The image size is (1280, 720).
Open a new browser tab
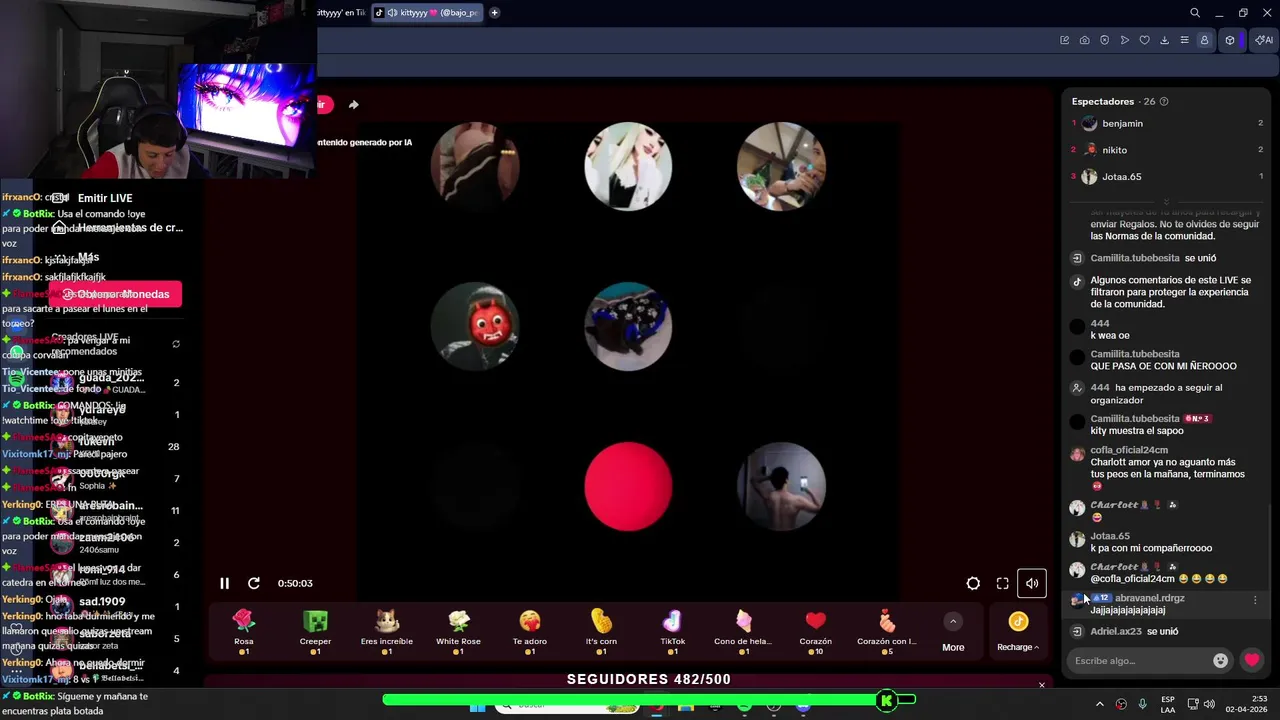[494, 13]
